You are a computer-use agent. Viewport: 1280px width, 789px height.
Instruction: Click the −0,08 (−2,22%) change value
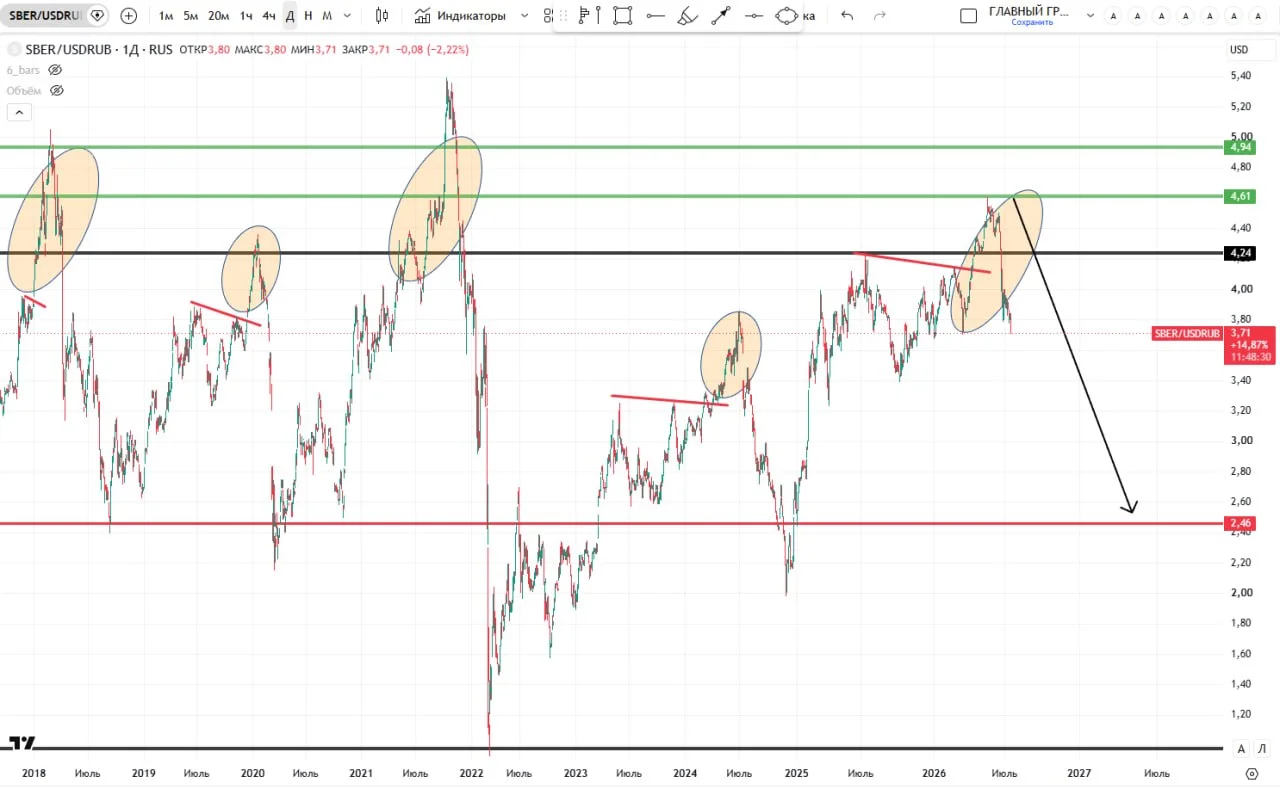[433, 49]
